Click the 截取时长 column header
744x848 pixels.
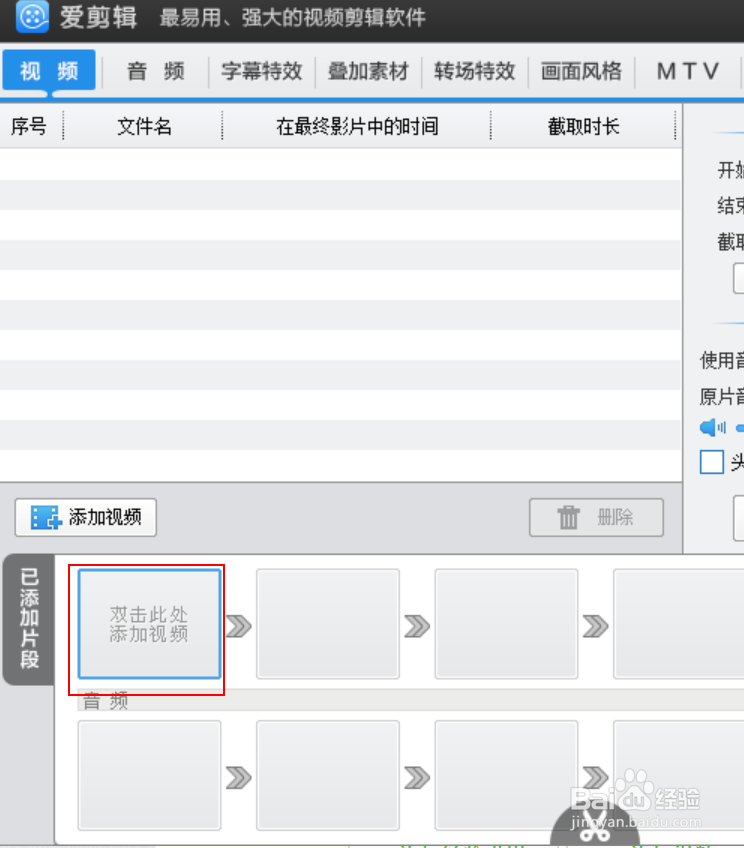point(583,127)
